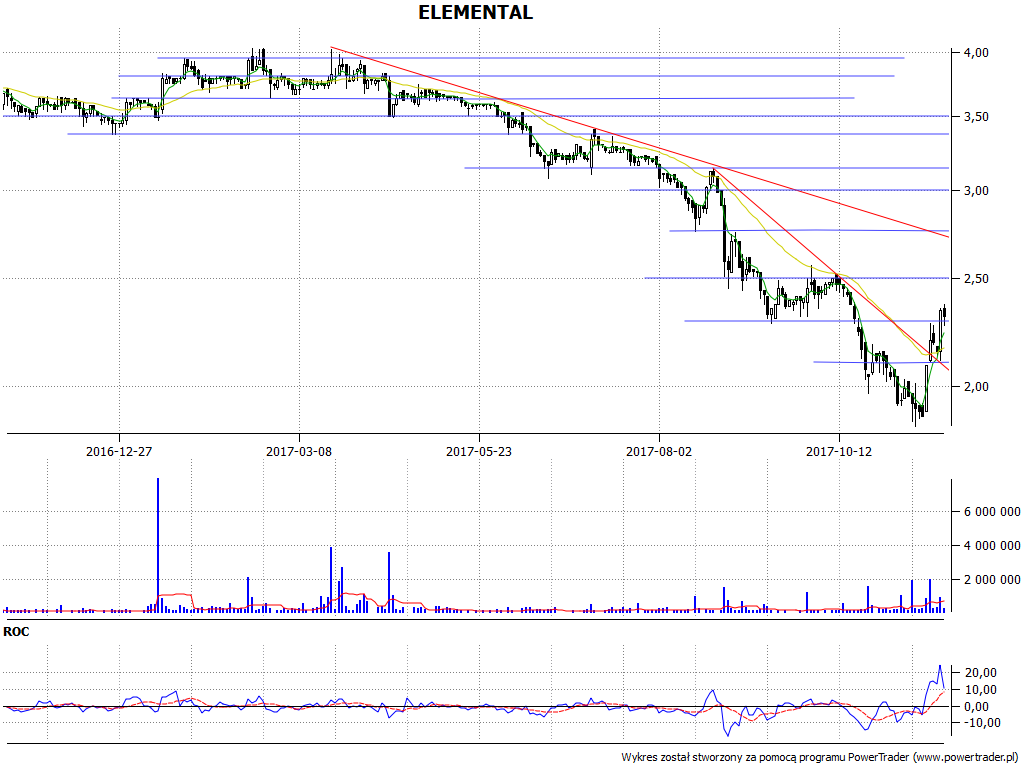The image size is (1024, 768).
Task: Click the tallest volume bar near 2017-01
Action: click(157, 545)
